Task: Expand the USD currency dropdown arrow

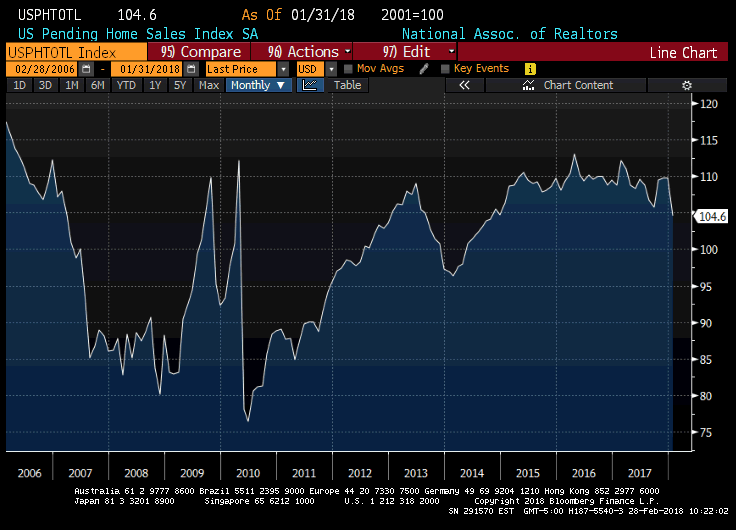Action: tap(331, 69)
